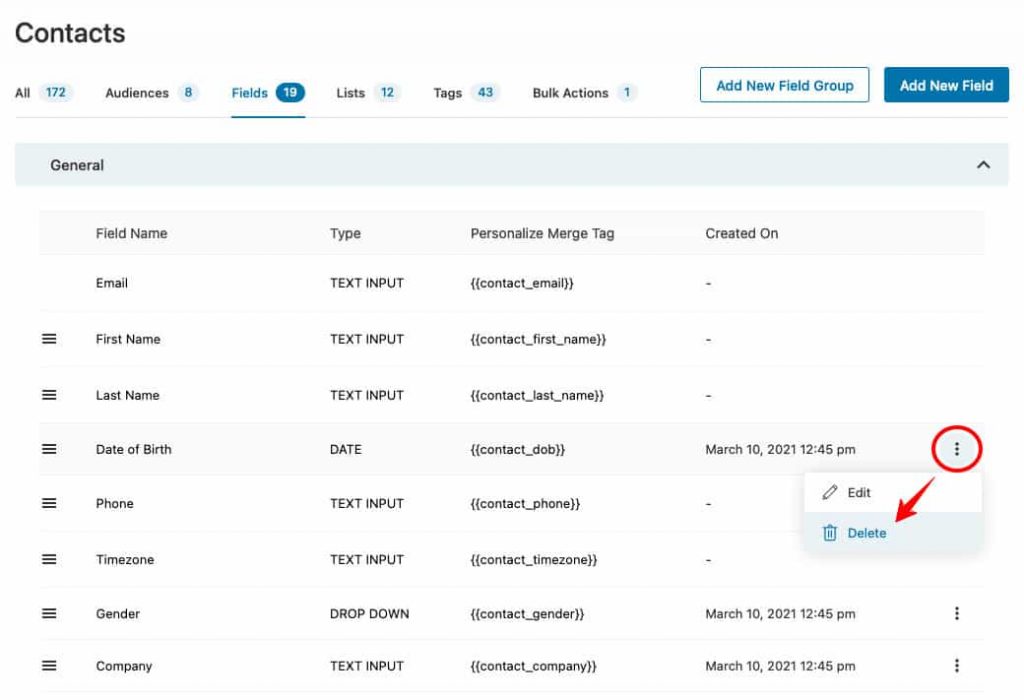
Task: Click the Gender row created date
Action: 780,614
